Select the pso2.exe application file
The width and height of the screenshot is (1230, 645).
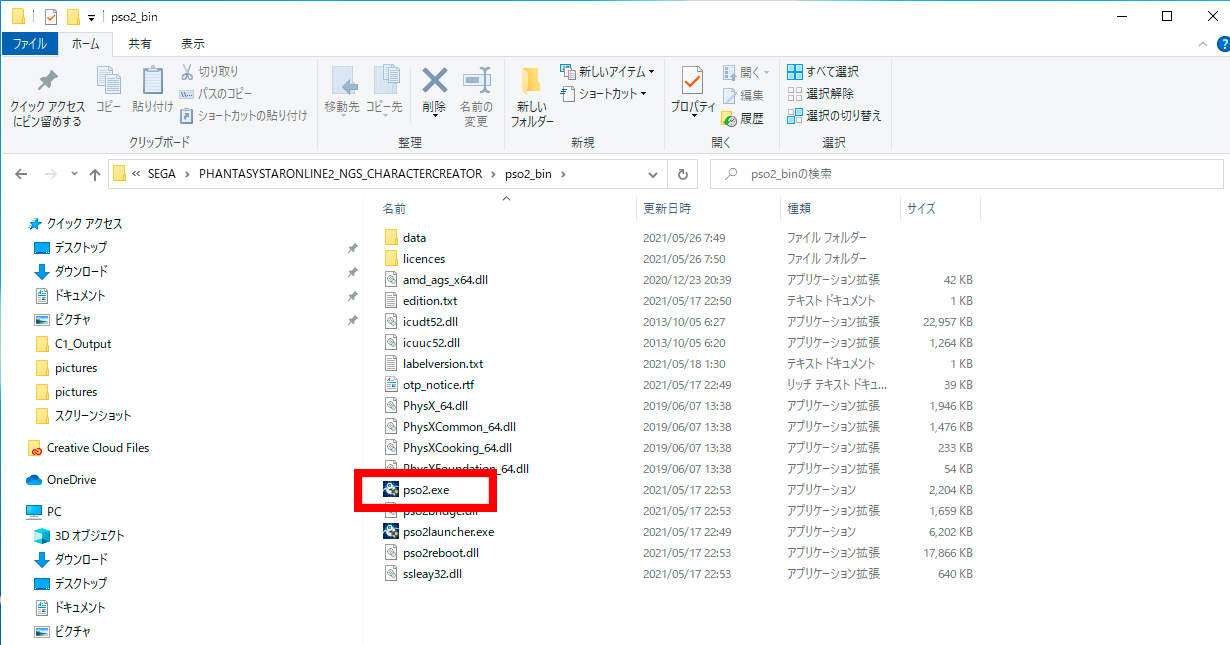click(426, 490)
